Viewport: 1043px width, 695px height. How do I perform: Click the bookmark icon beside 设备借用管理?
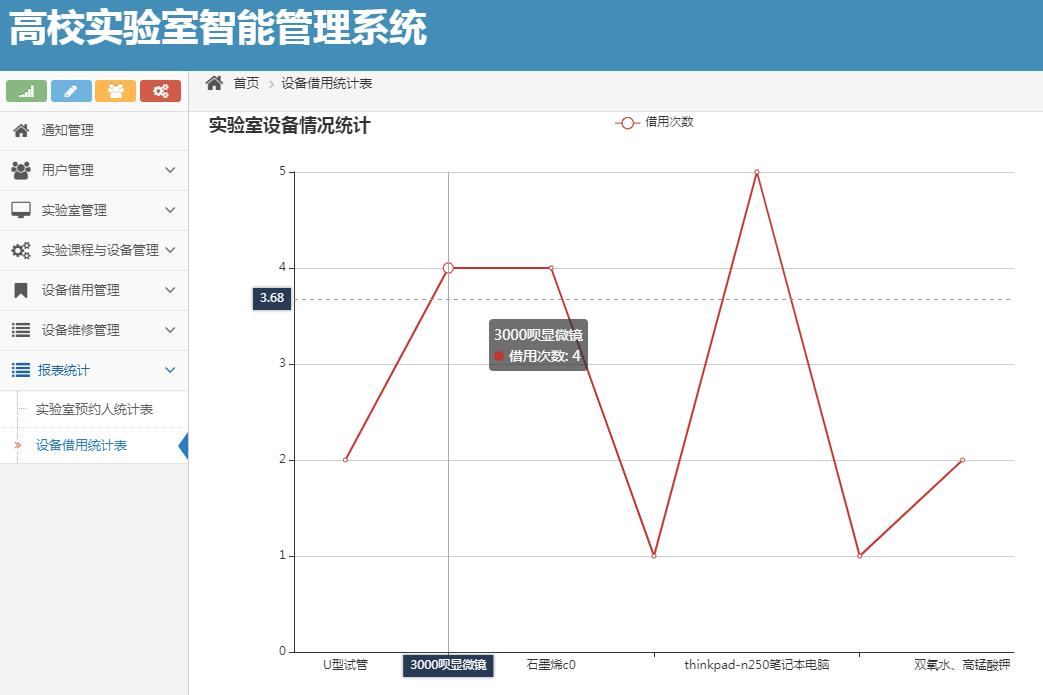click(21, 290)
